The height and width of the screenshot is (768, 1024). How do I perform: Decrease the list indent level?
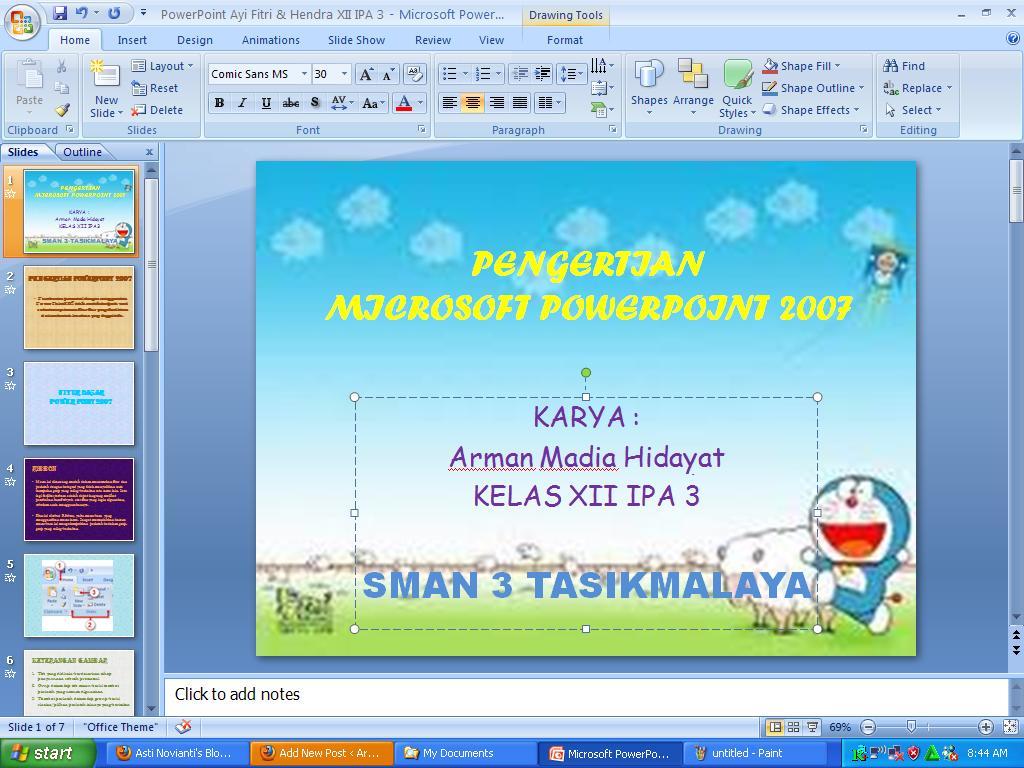click(x=520, y=74)
